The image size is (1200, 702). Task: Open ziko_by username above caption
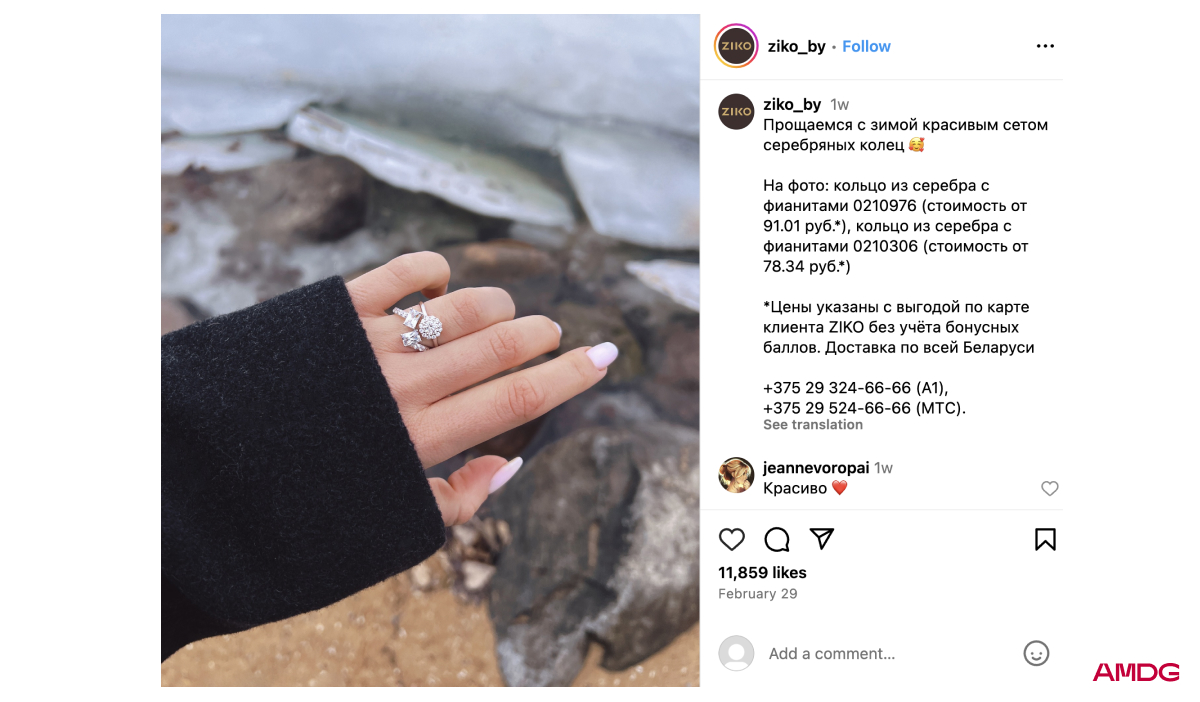[x=792, y=104]
